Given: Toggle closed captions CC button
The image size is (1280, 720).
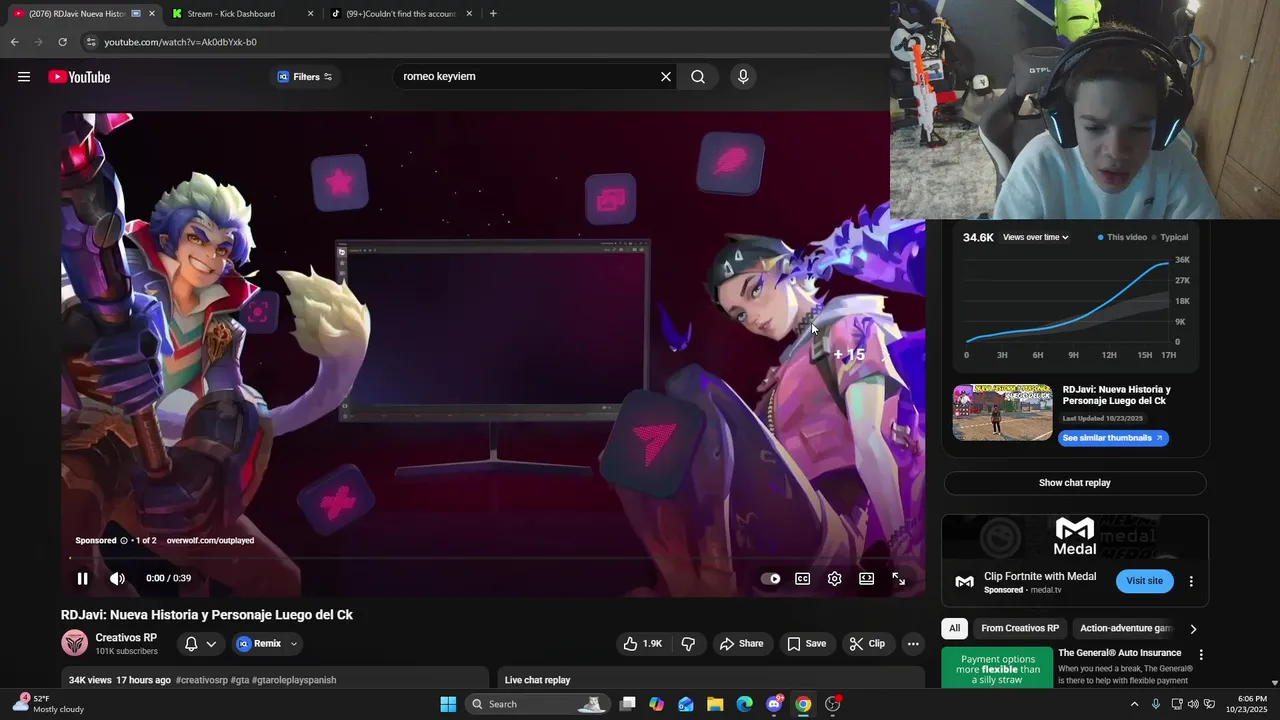Looking at the screenshot, I should 803,578.
